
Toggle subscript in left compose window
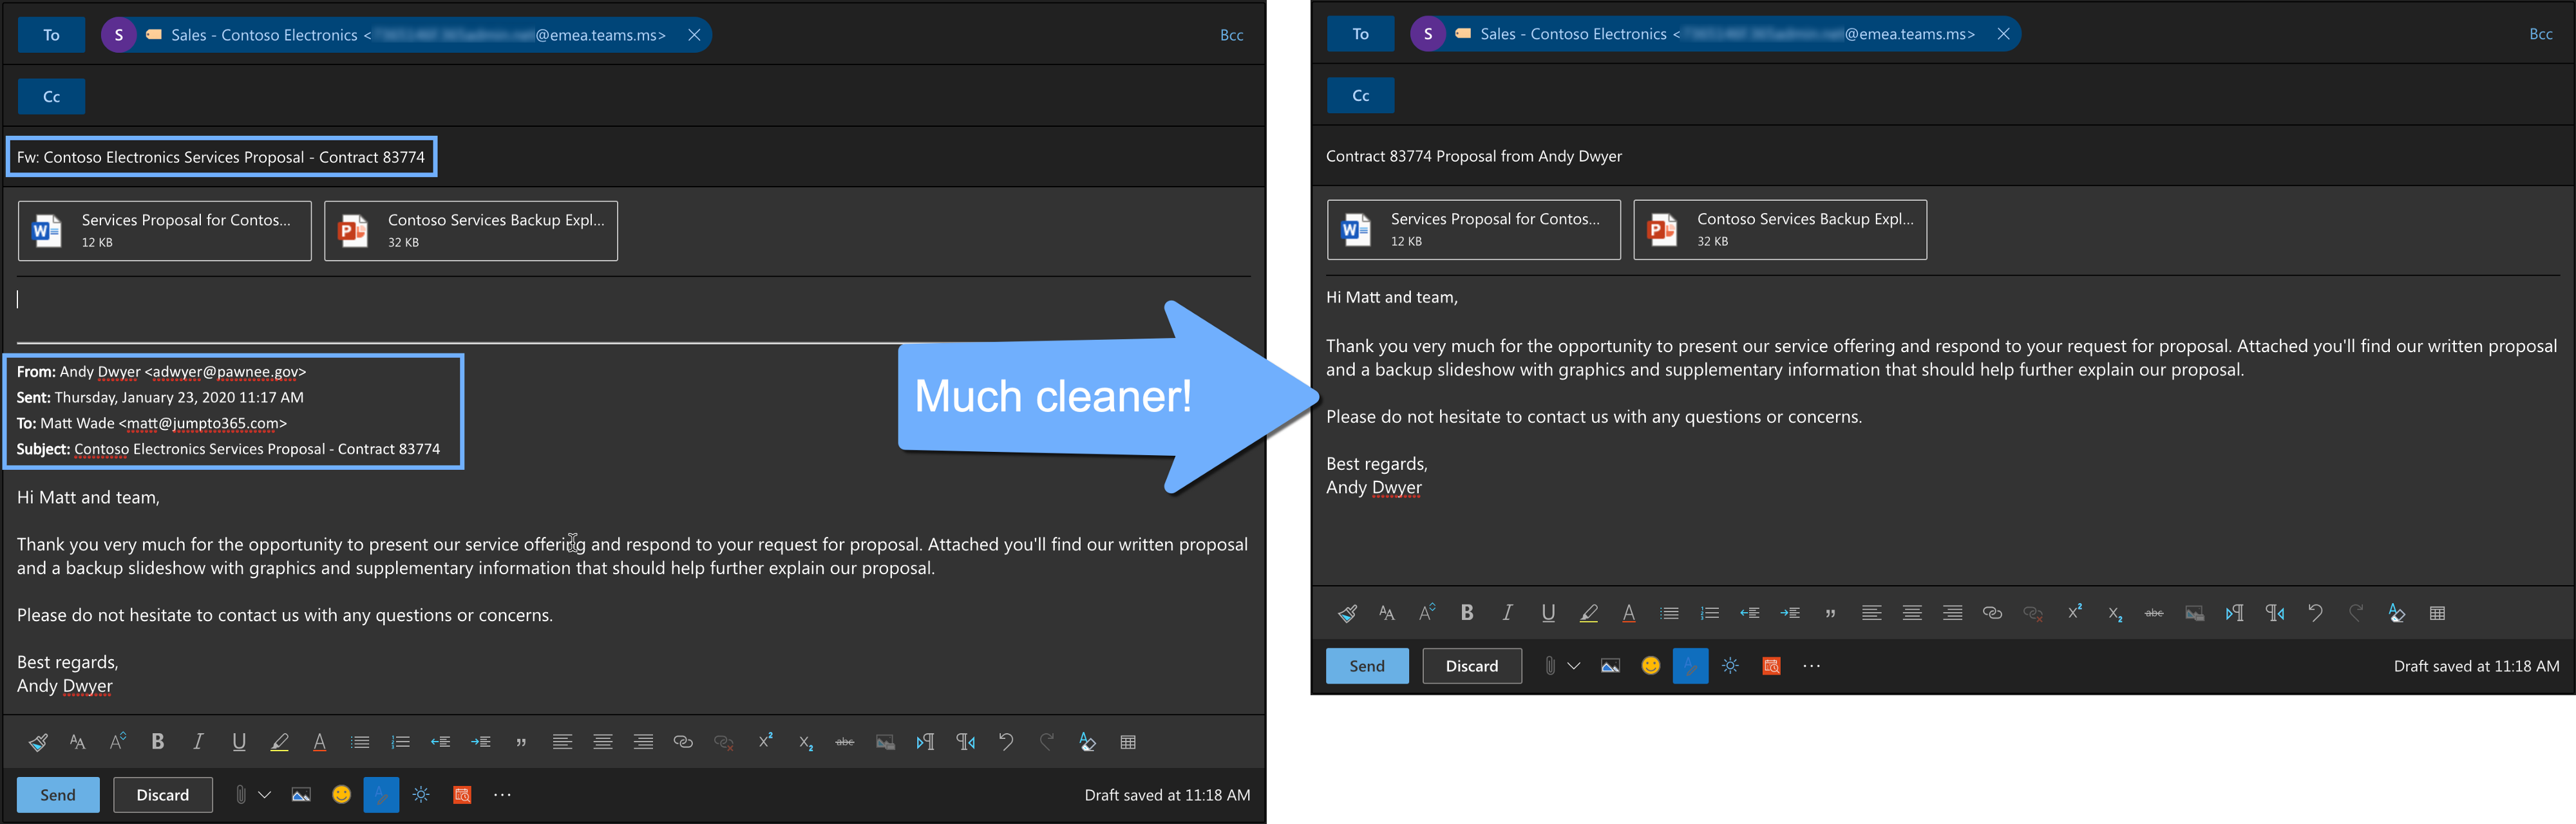(x=805, y=743)
